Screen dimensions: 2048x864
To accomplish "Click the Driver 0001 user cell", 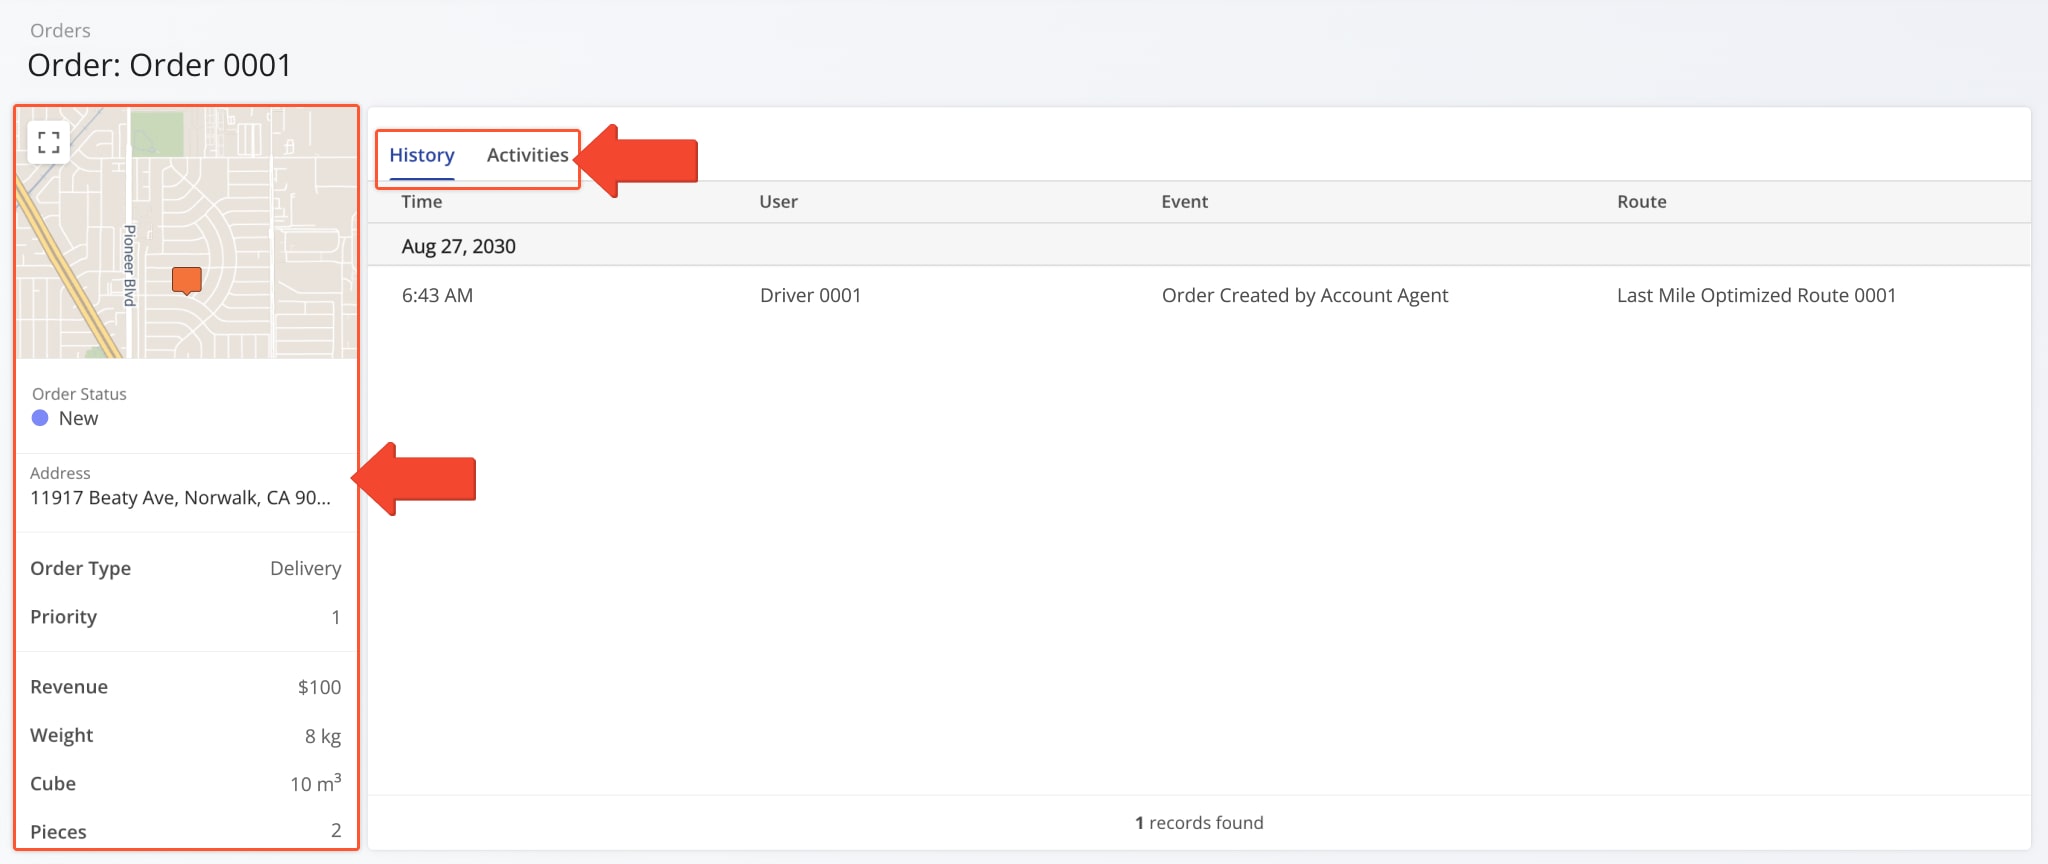I will click(810, 296).
